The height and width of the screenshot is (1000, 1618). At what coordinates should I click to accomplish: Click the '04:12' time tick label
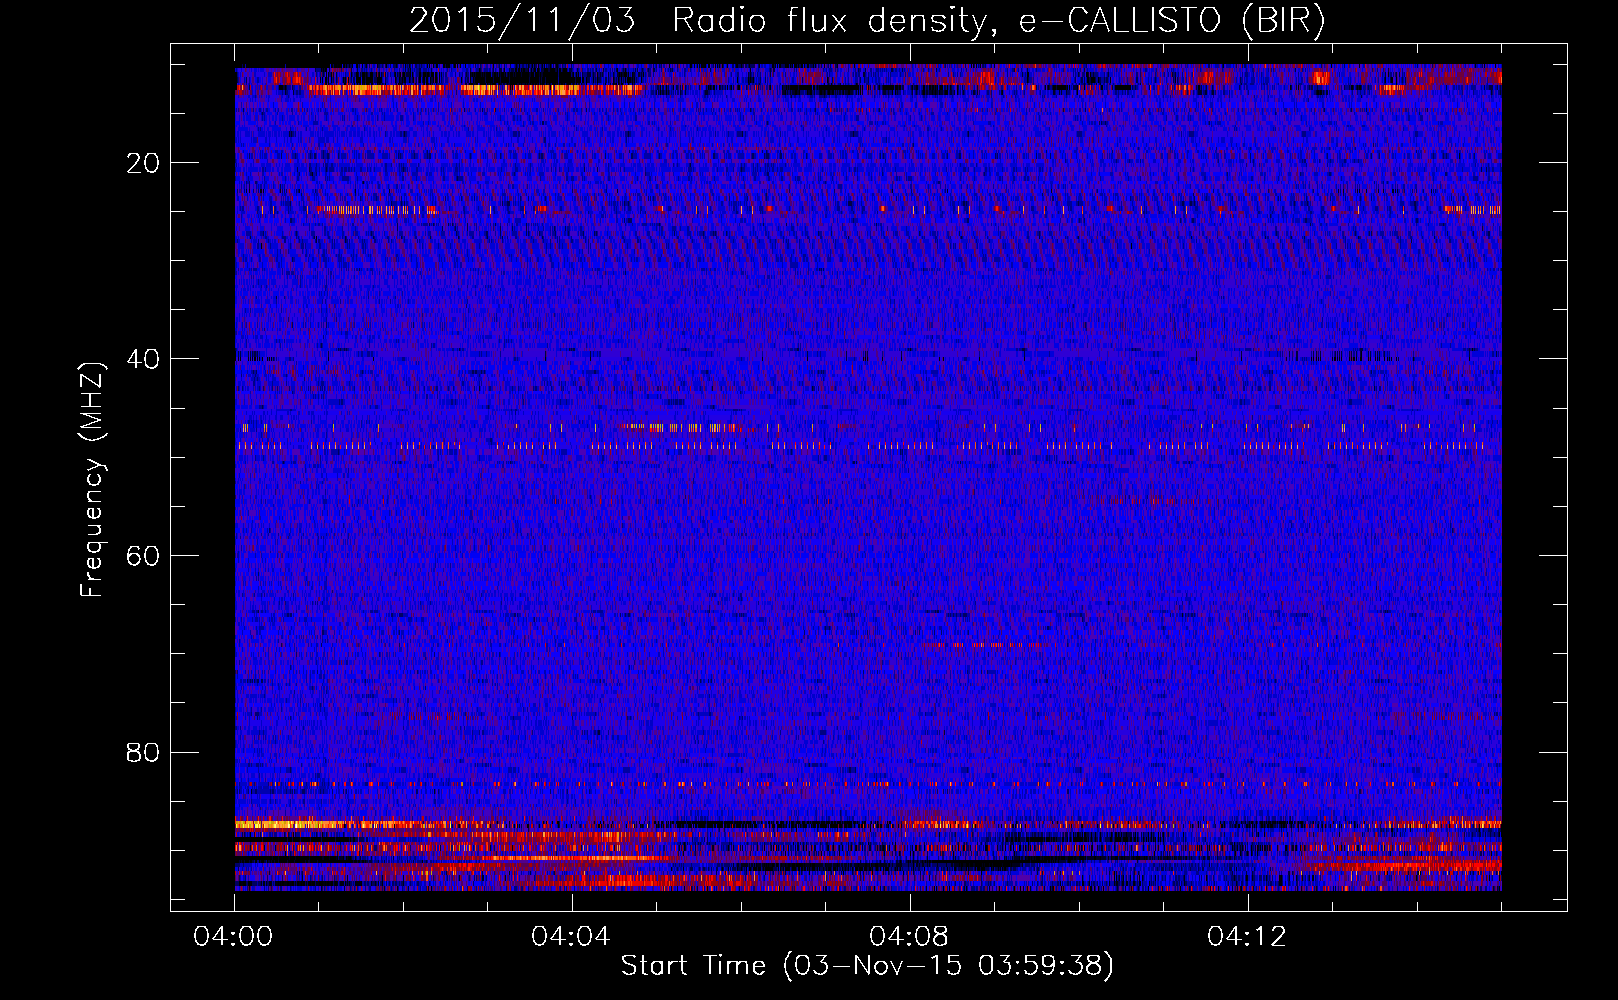1247,937
